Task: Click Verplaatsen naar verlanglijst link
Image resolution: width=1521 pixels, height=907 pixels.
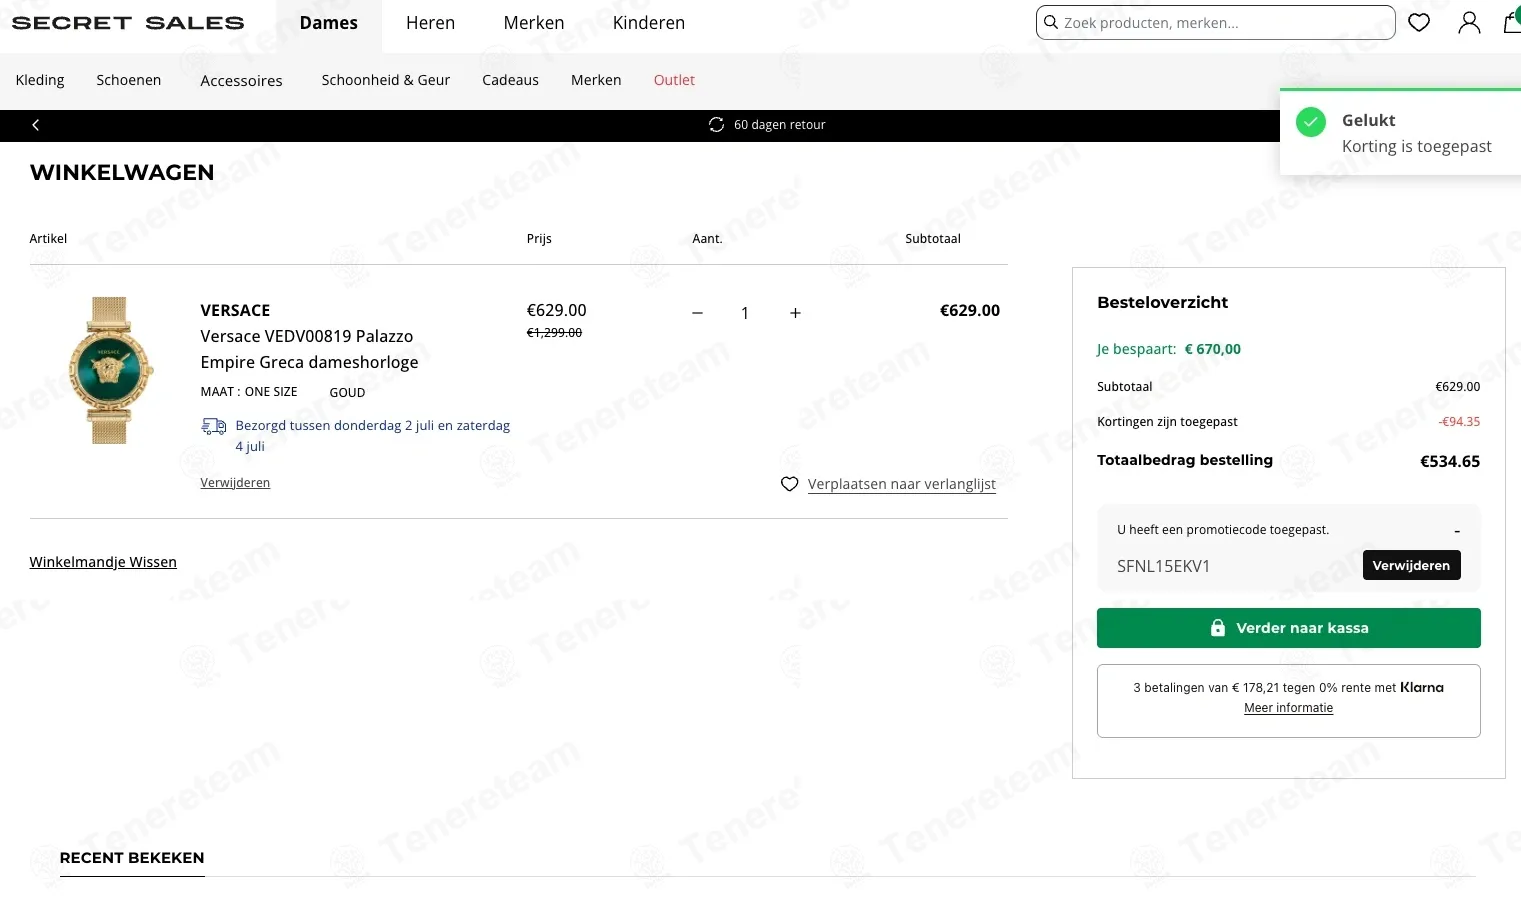Action: coord(902,484)
